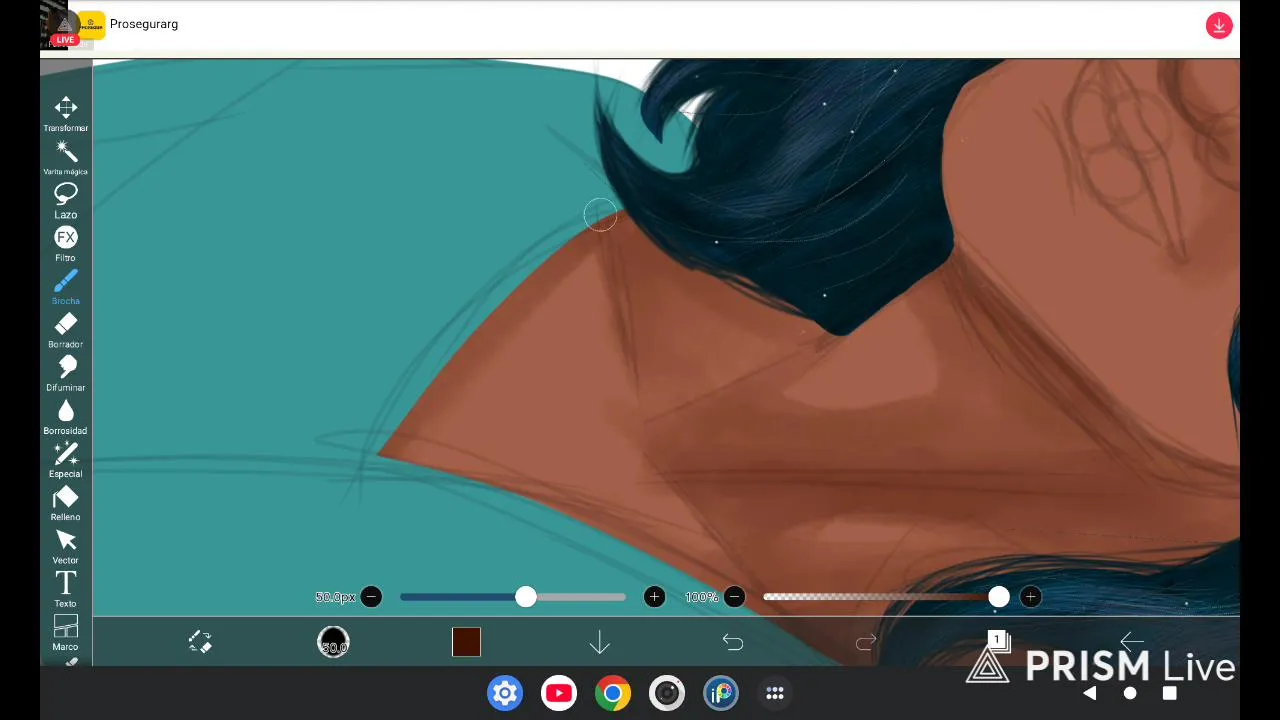Image resolution: width=1280 pixels, height=720 pixels.
Task: Decrease opacity with minus button
Action: click(734, 597)
